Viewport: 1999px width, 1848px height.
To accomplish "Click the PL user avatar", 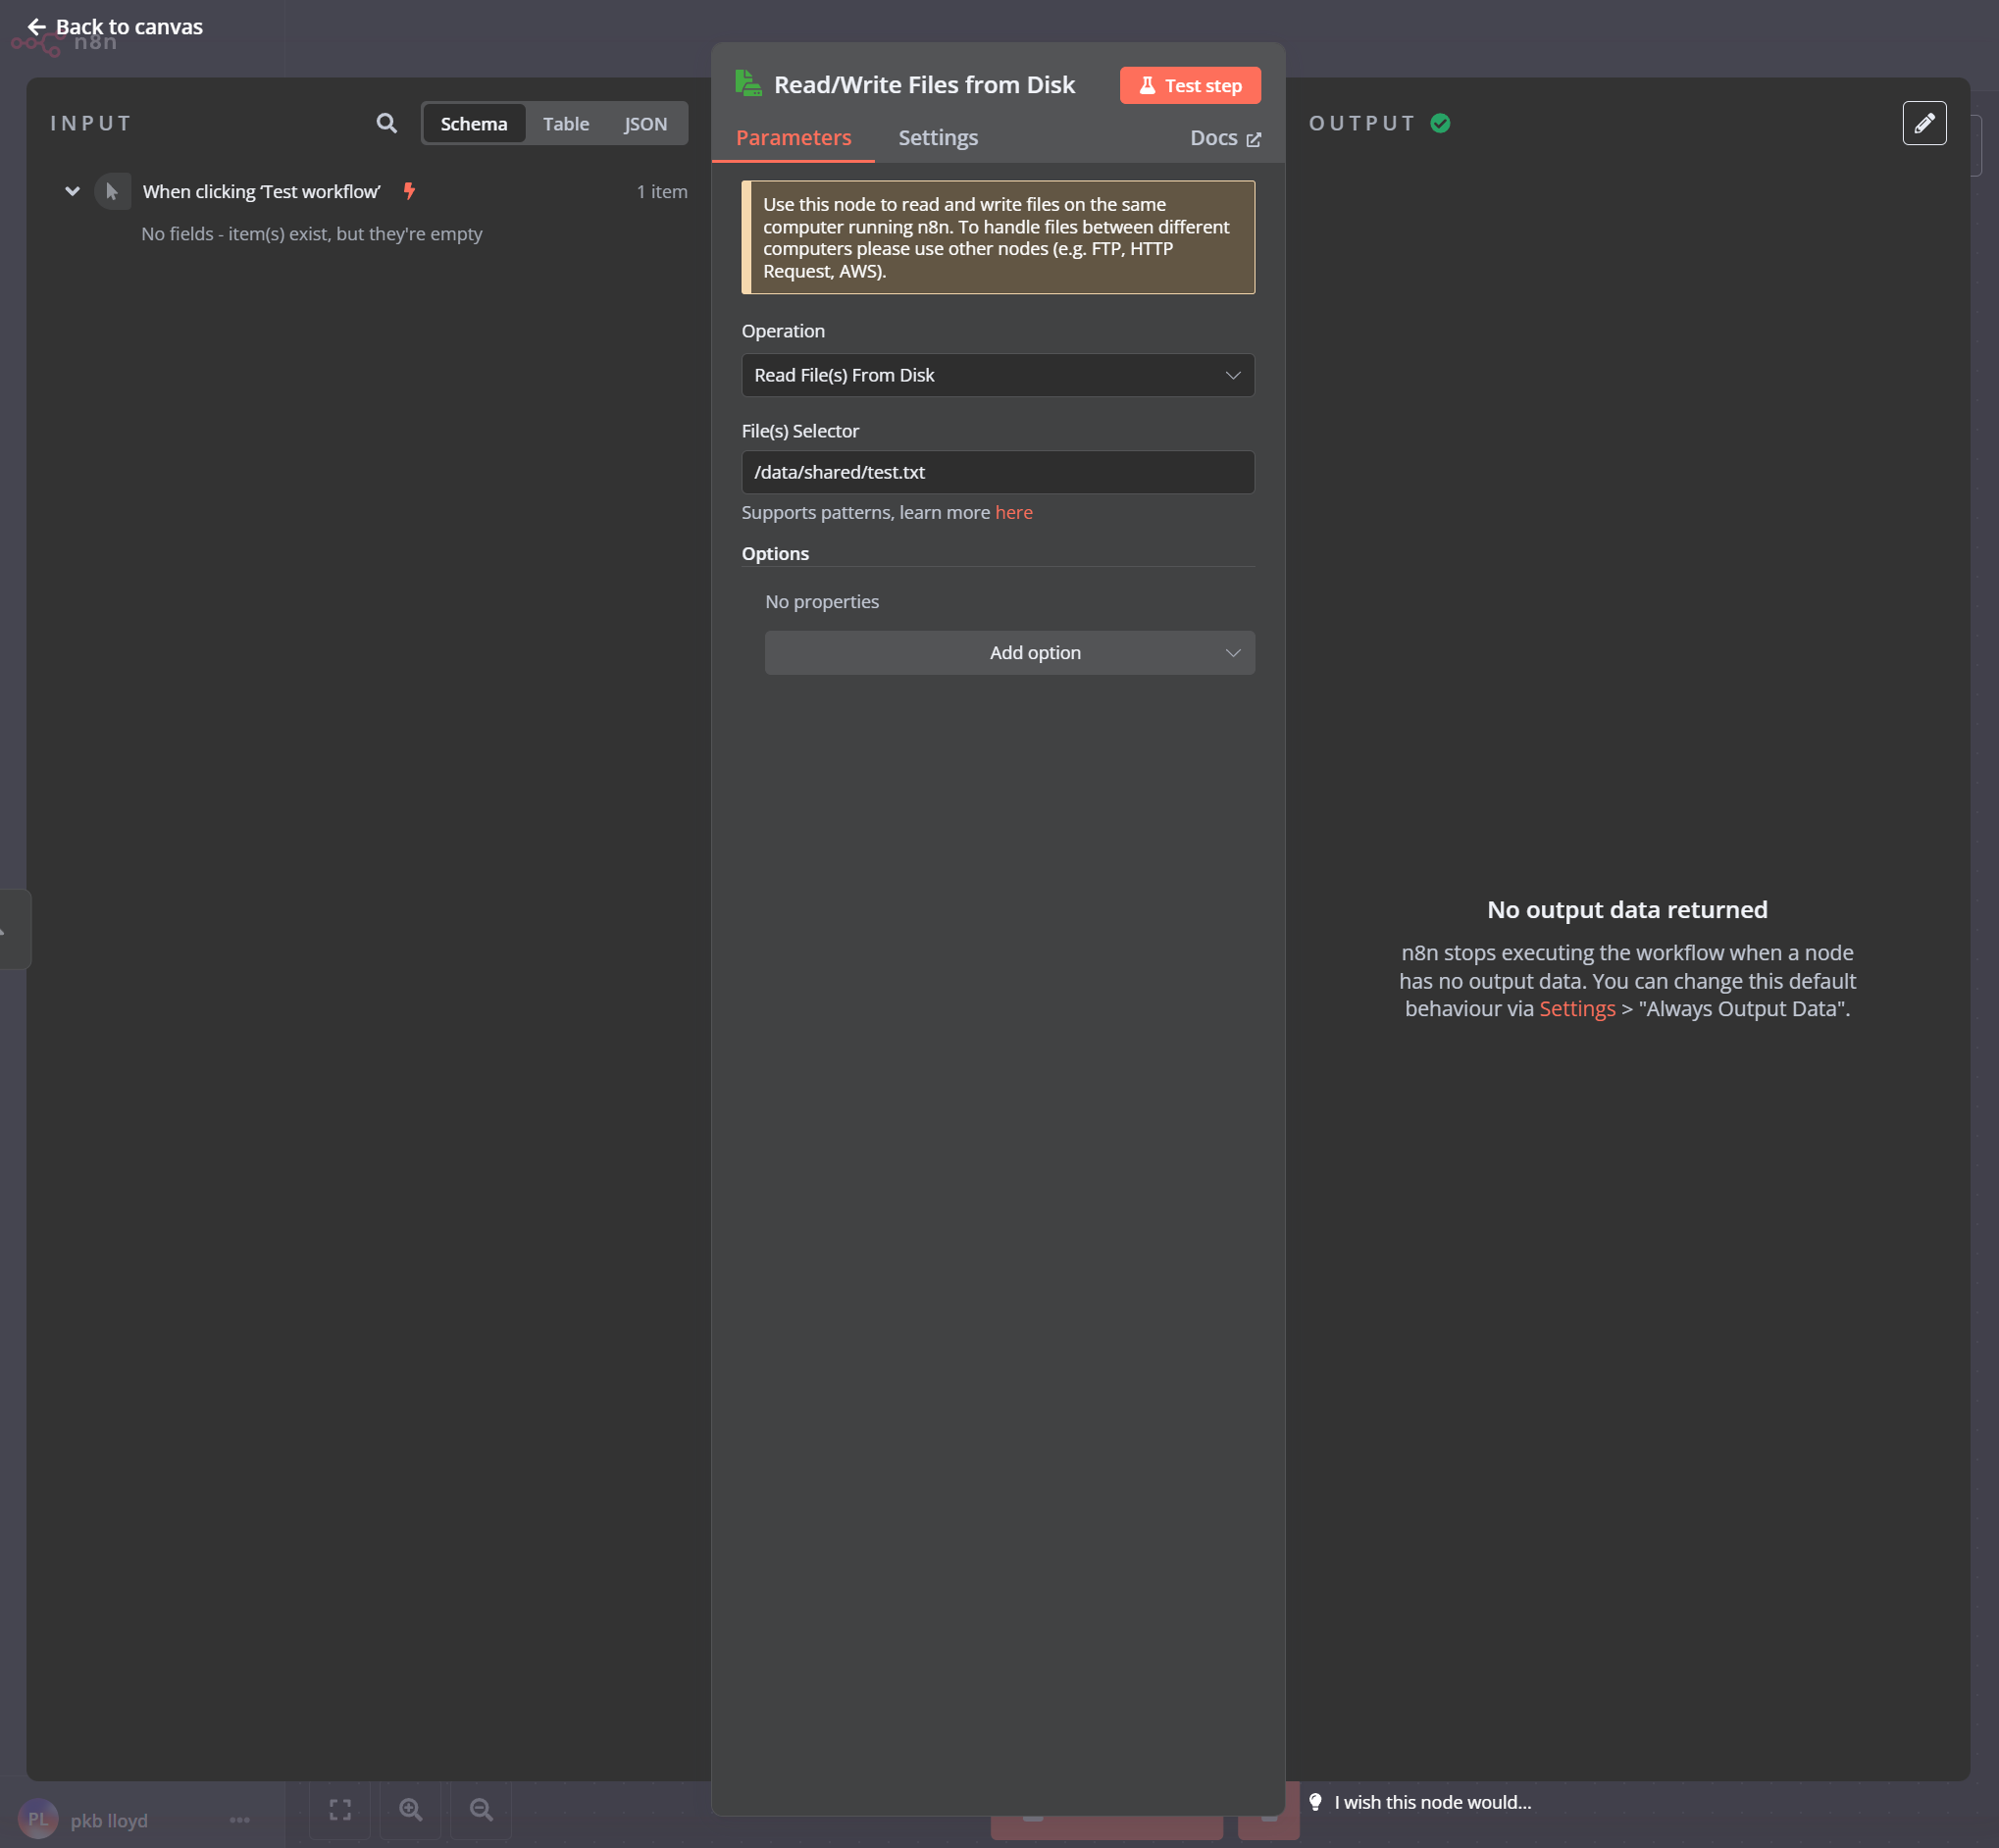I will click(x=38, y=1819).
